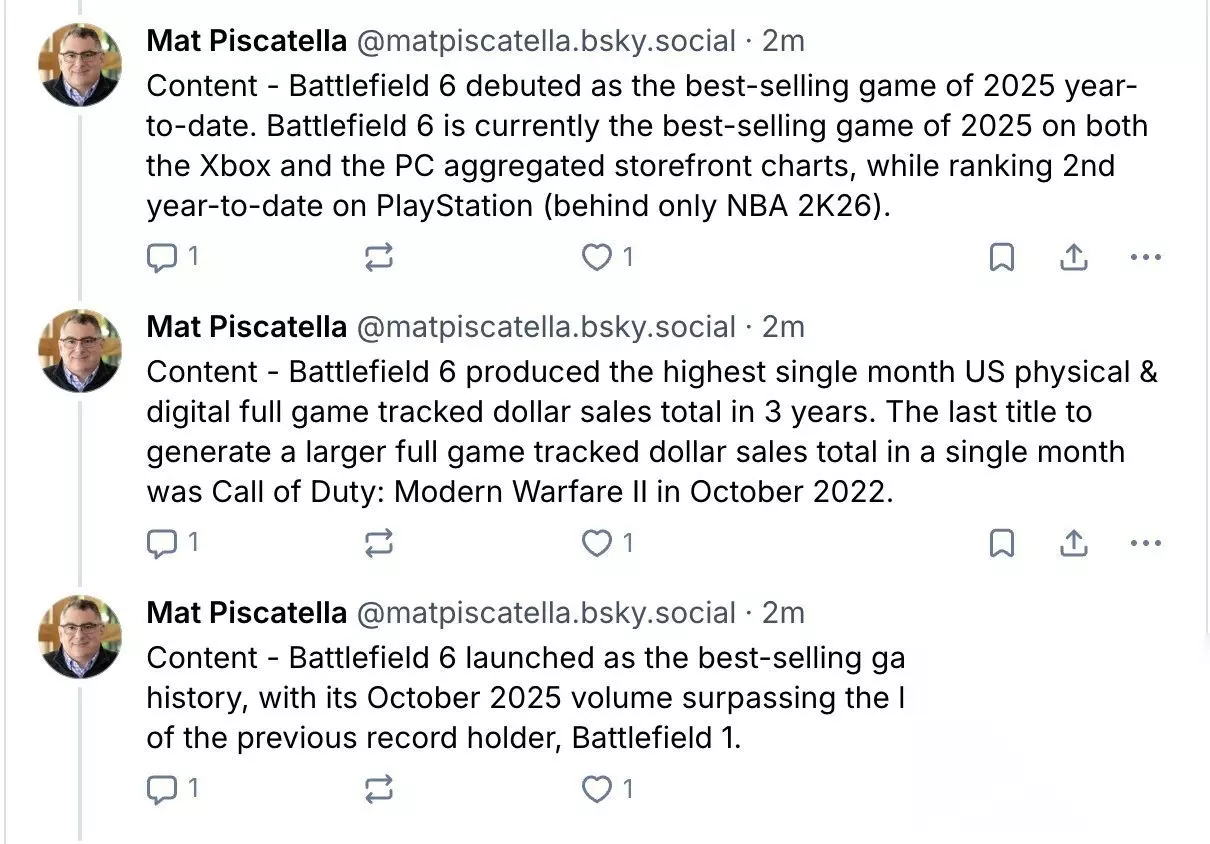The height and width of the screenshot is (844, 1210).
Task: Click Mat Piscatella's name on the first post
Action: pyautogui.click(x=246, y=41)
